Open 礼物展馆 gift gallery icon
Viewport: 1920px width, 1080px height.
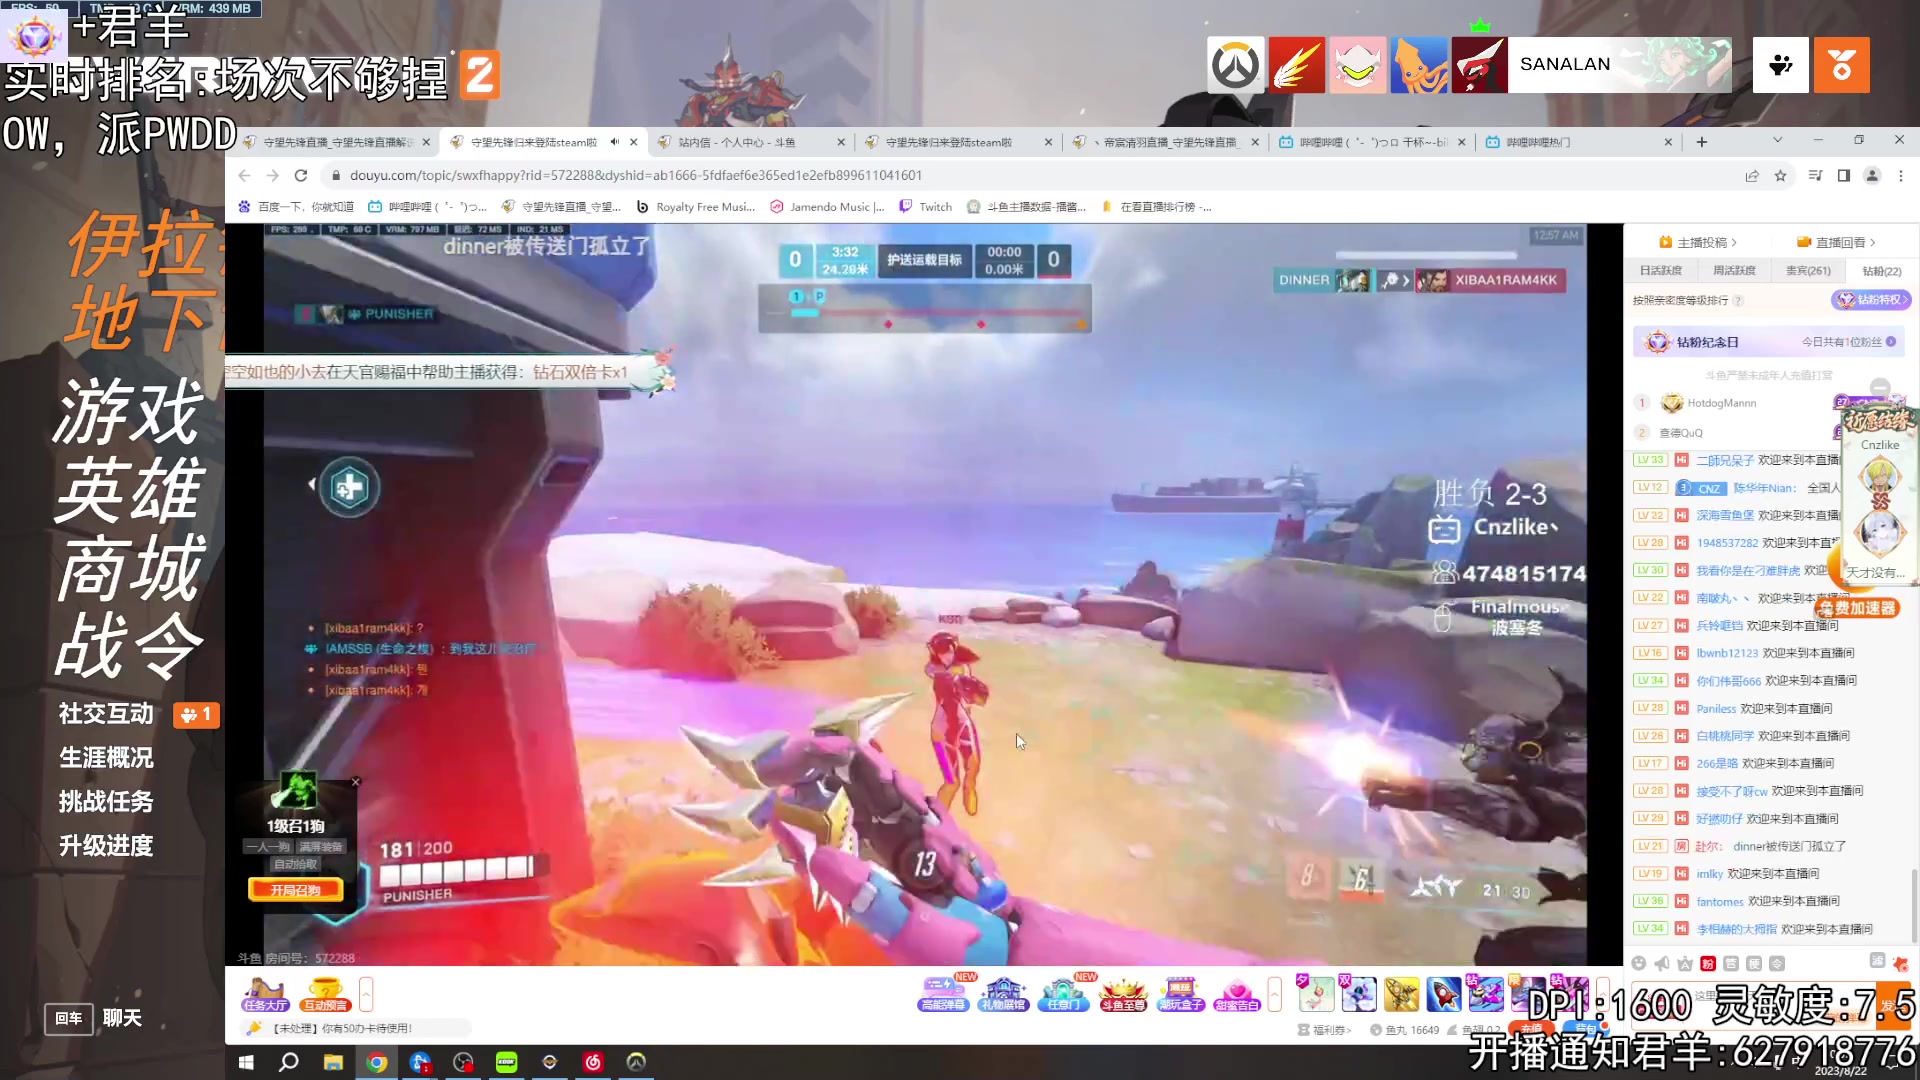pos(1004,994)
